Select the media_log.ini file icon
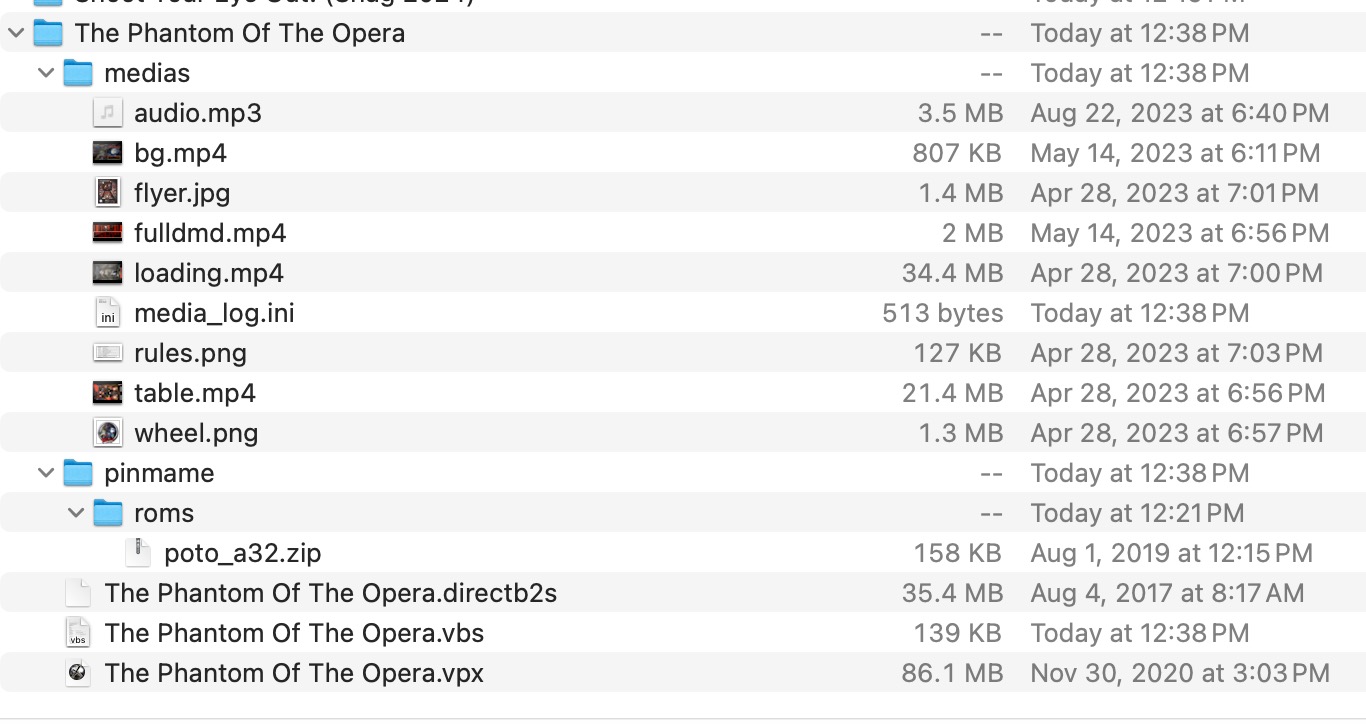The image size is (1366, 724). [107, 313]
